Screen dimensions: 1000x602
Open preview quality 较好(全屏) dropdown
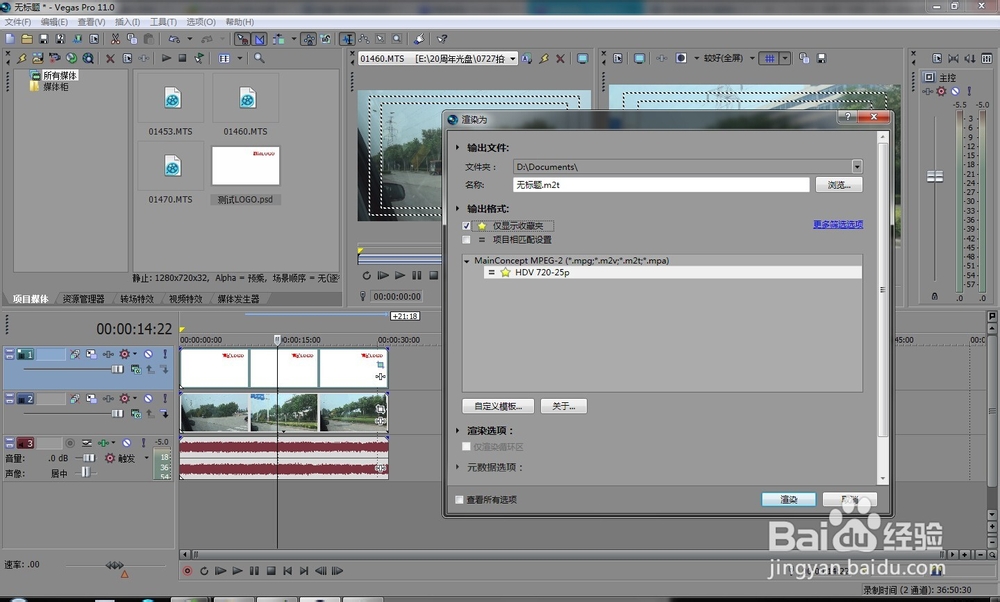[753, 58]
